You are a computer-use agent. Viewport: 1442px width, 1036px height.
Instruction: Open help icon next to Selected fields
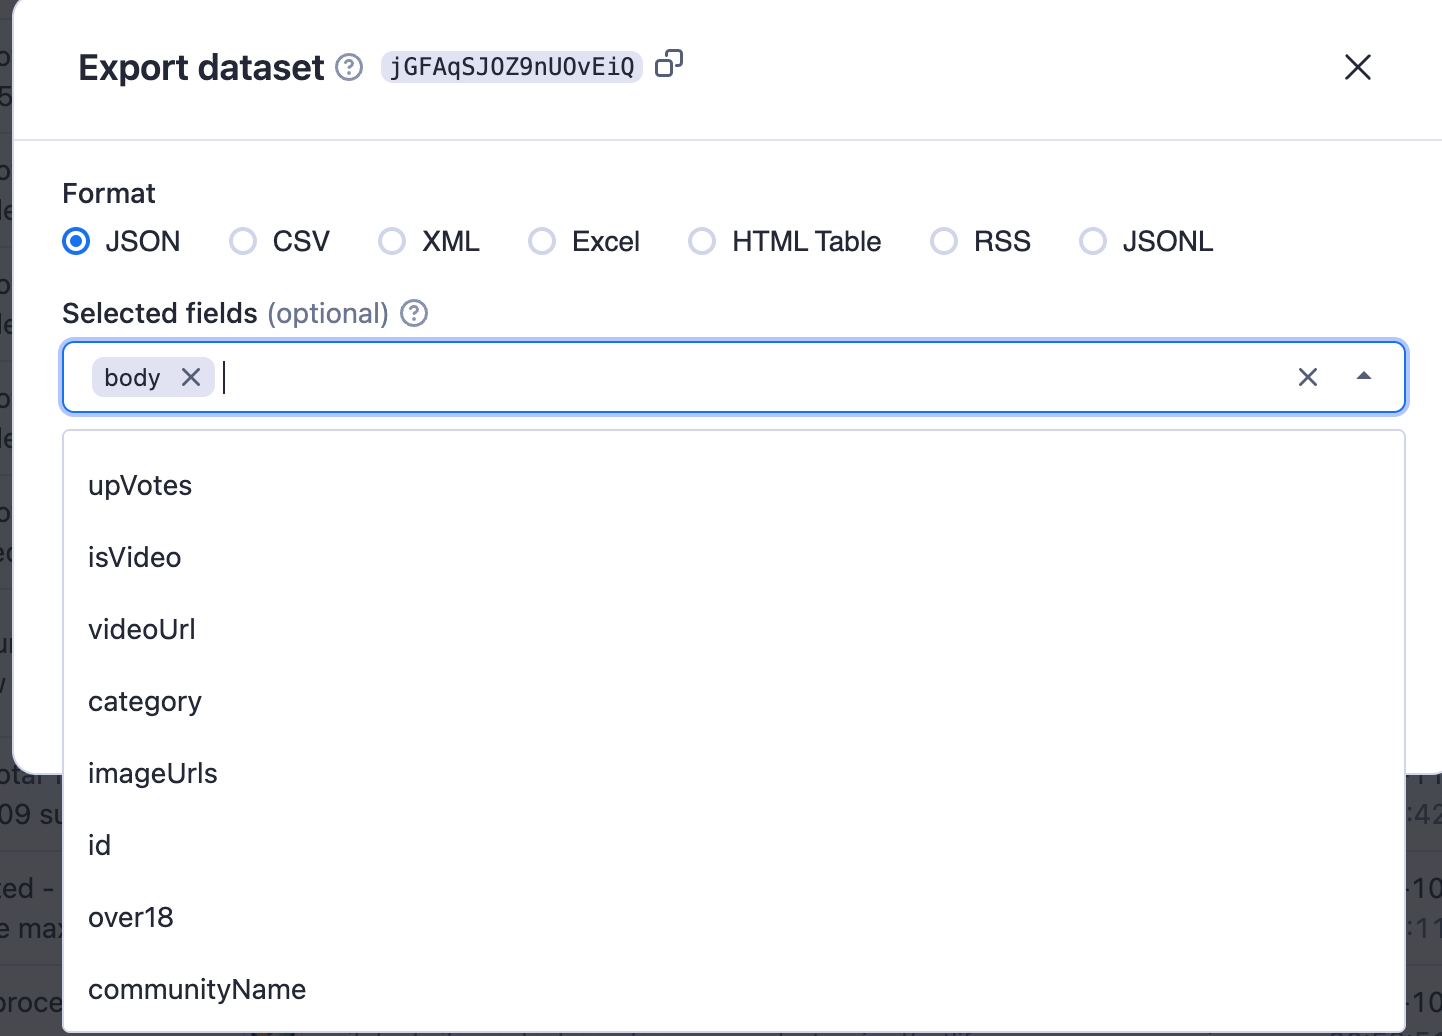click(414, 313)
